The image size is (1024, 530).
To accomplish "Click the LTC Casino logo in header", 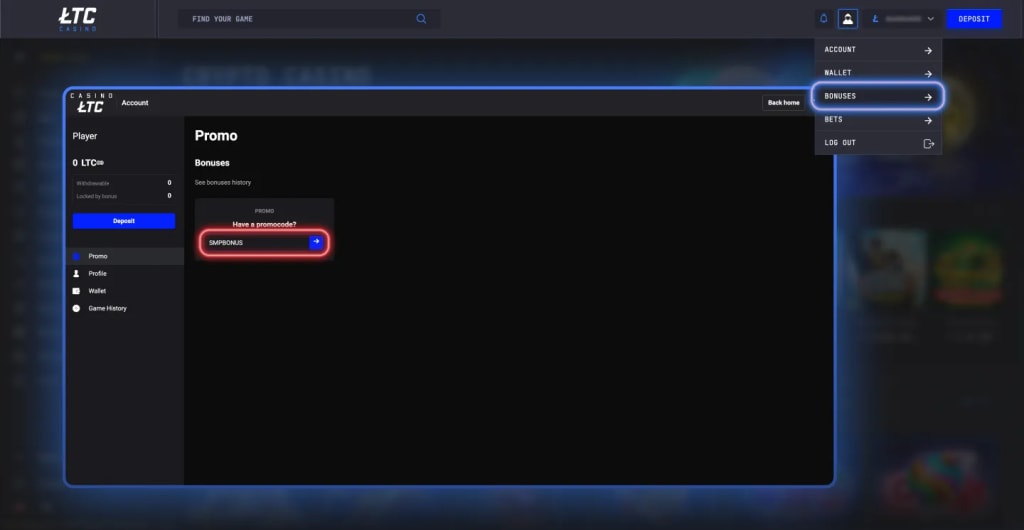I will pyautogui.click(x=78, y=19).
